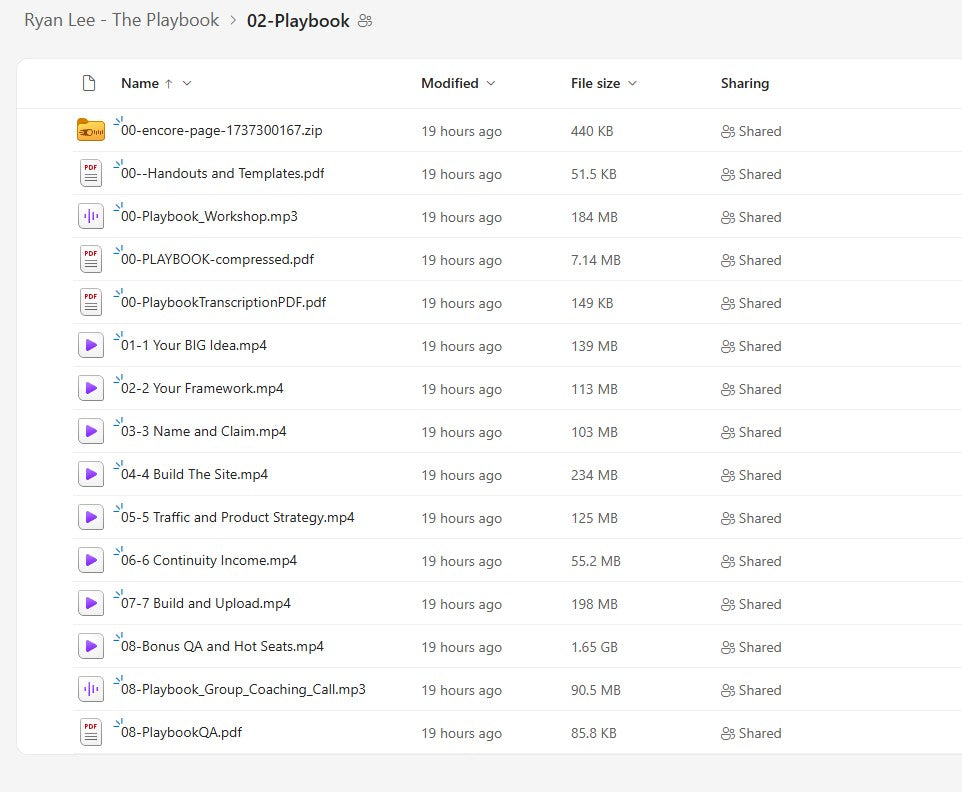Viewport: 962px width, 792px height.
Task: Expand the Modified column sort options
Action: coord(490,84)
